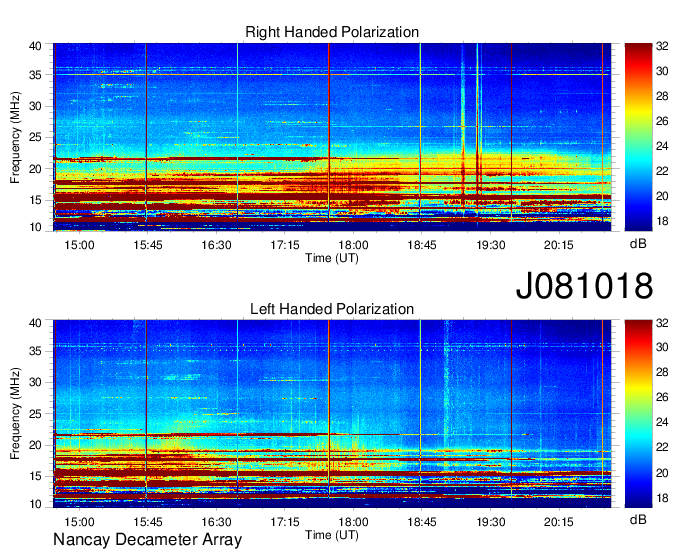
Task: Click the "Nancay Decameter Array" caption
Action: tap(147, 539)
